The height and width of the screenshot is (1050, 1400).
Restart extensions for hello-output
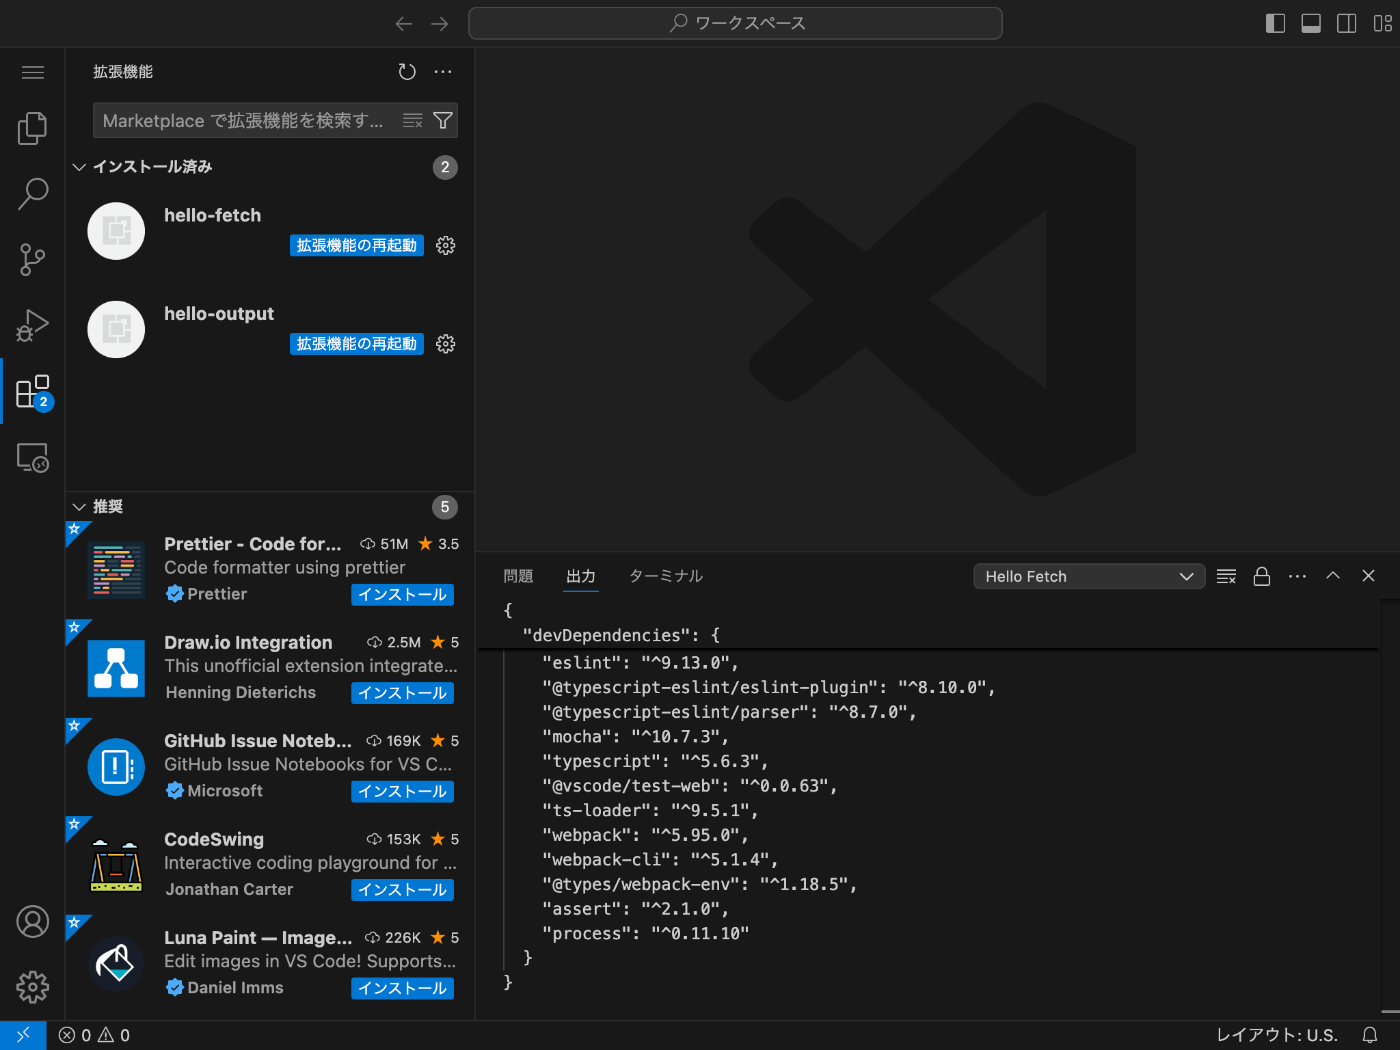point(357,344)
